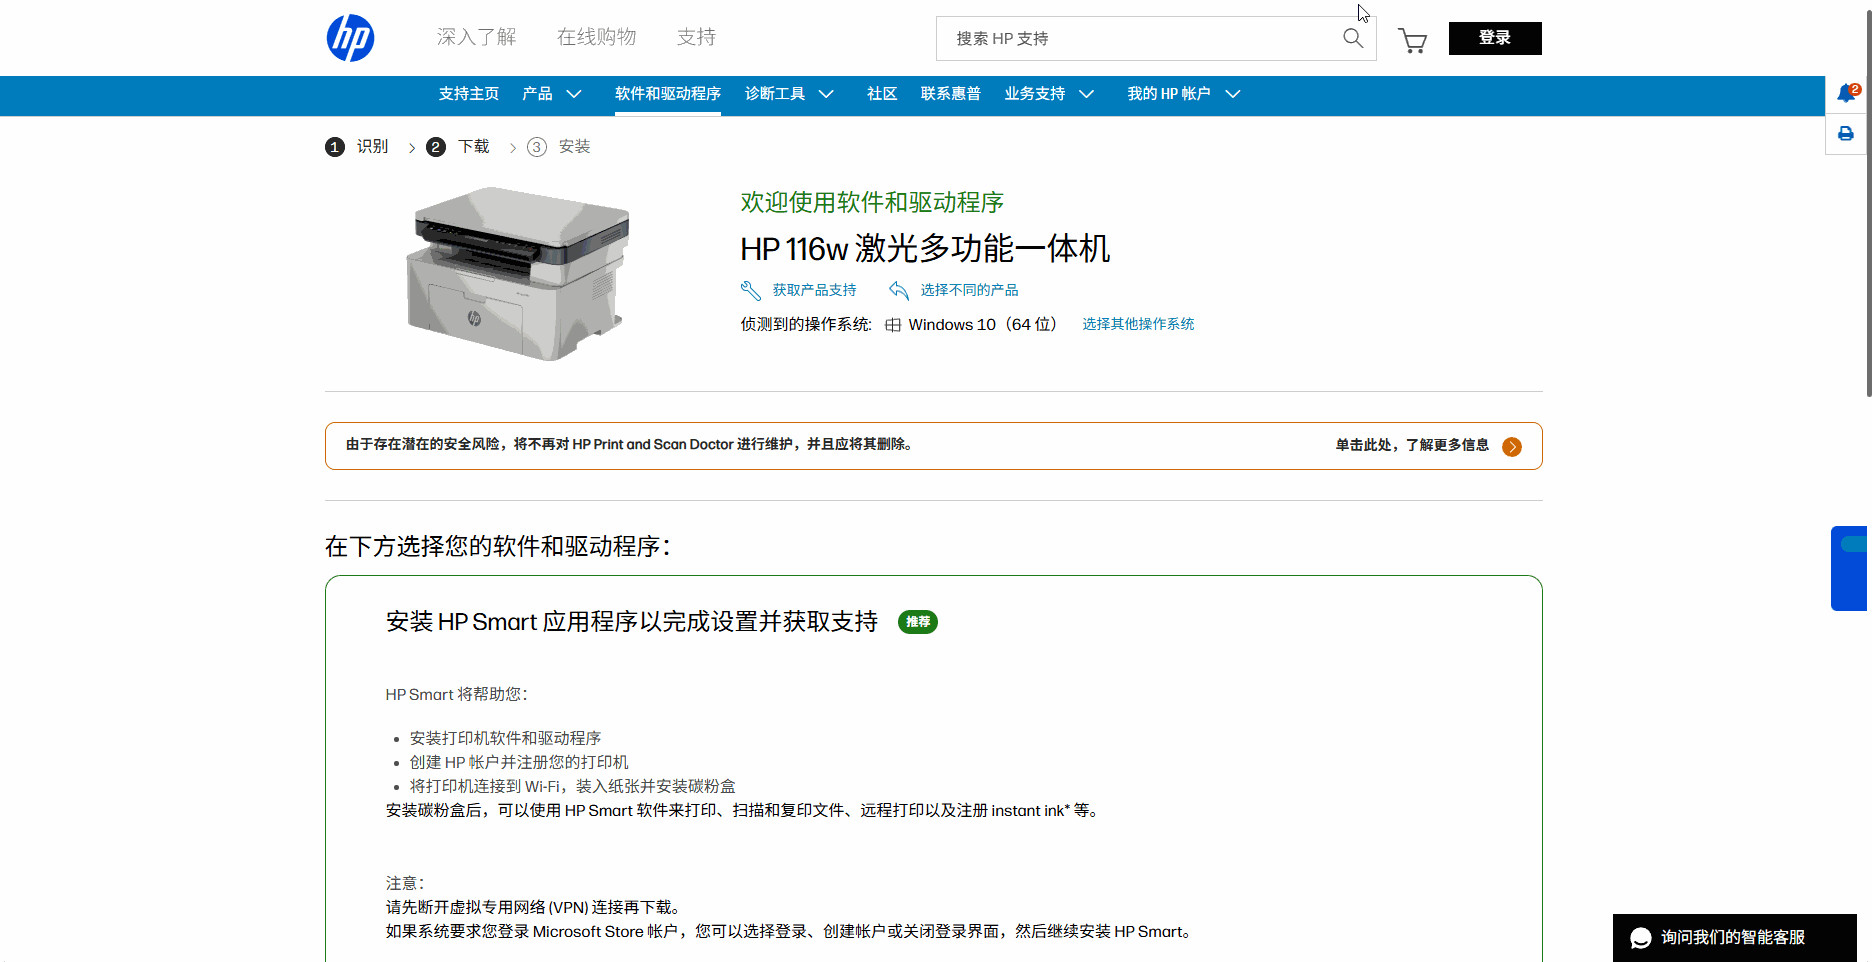The height and width of the screenshot is (962, 1872).
Task: Click the 选择不同的产品 link
Action: point(969,290)
